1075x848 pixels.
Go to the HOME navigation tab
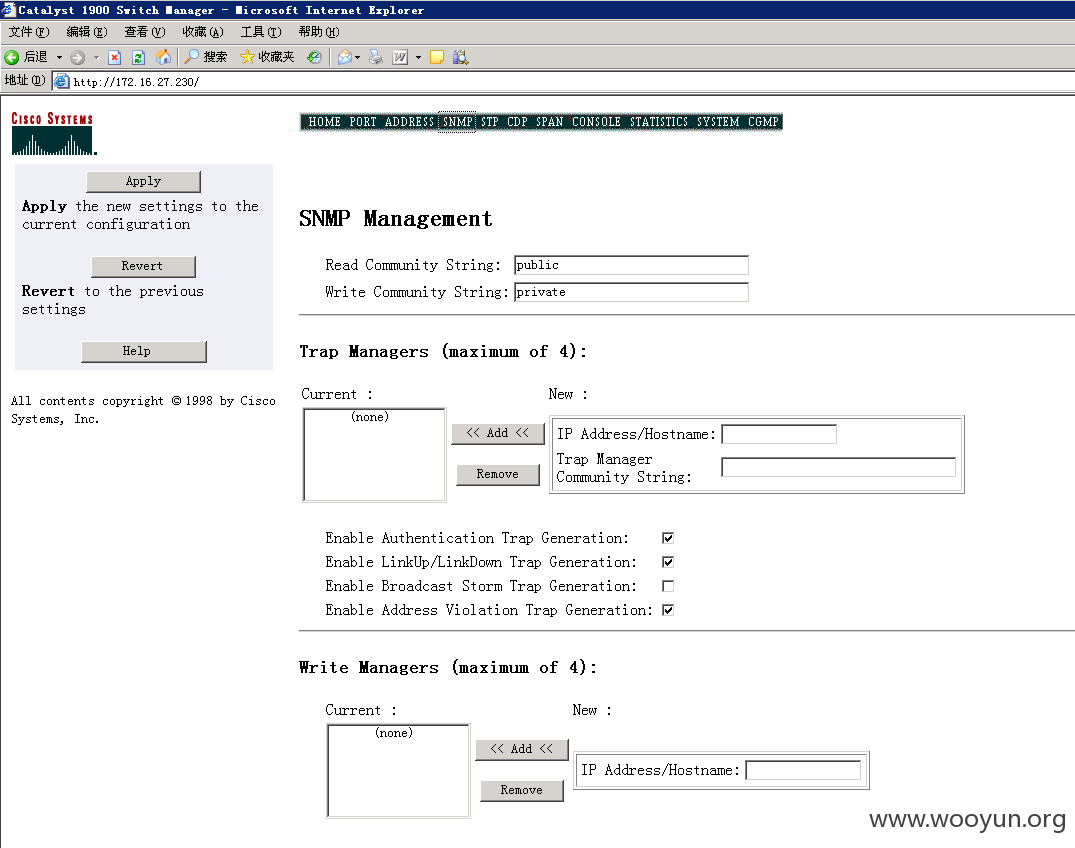click(x=324, y=122)
